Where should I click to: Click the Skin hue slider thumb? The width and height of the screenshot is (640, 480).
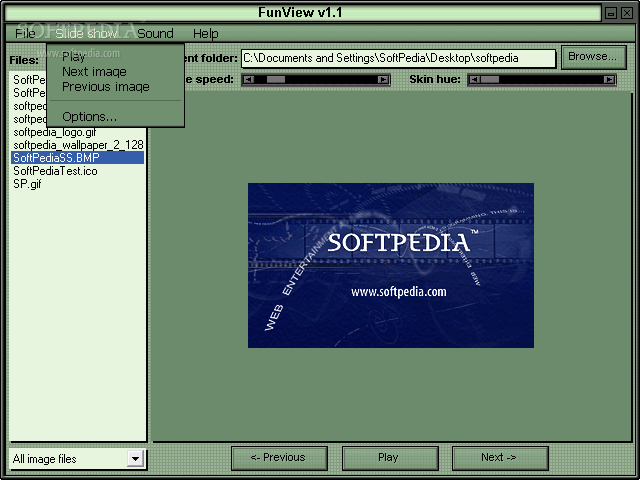click(490, 80)
